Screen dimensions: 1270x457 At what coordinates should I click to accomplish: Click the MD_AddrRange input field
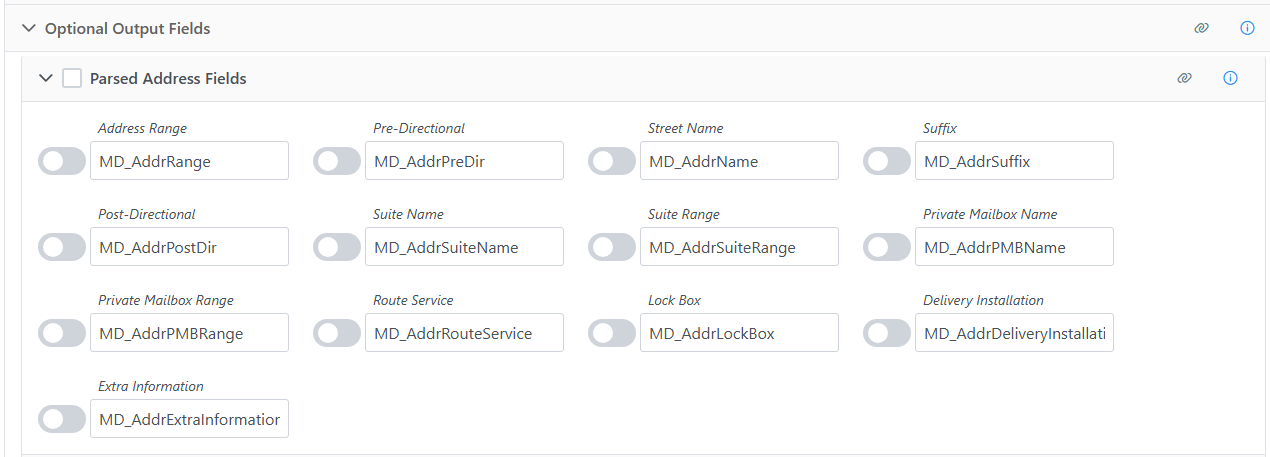[x=189, y=161]
